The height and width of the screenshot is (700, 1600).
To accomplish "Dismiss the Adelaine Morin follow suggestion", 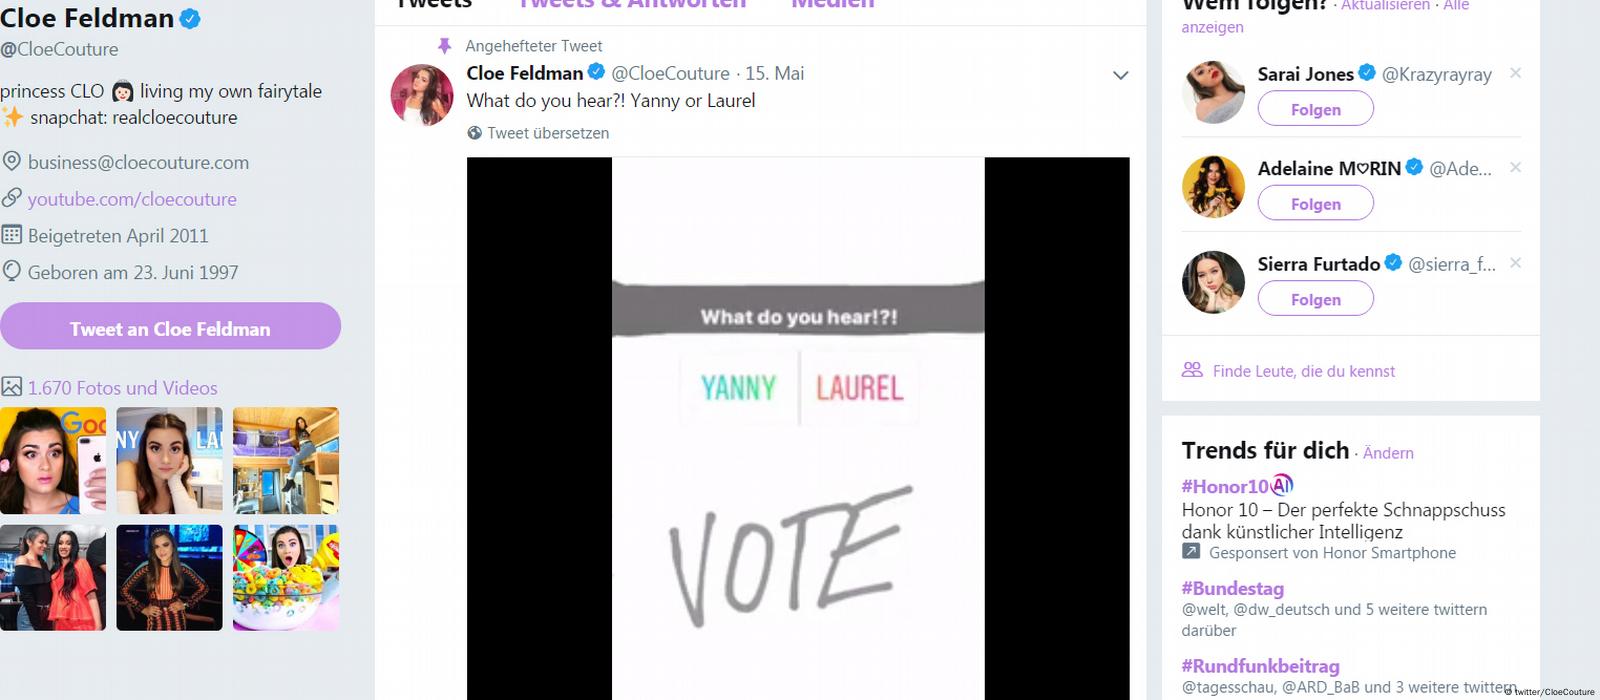I will coord(1515,167).
